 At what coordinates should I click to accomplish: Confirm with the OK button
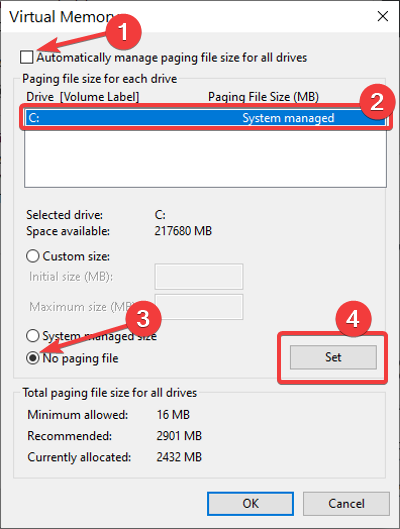[x=250, y=504]
